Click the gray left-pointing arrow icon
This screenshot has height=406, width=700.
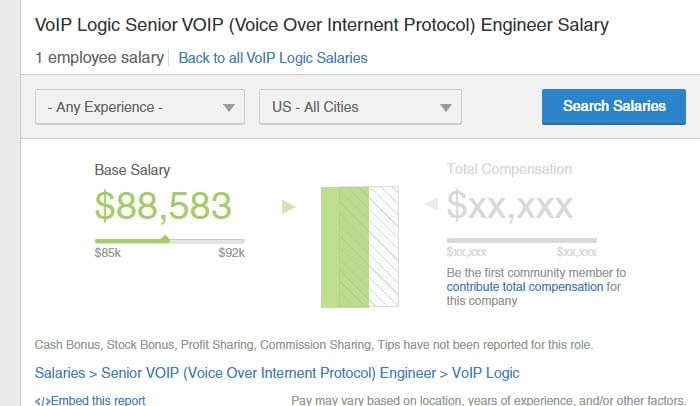[x=431, y=204]
